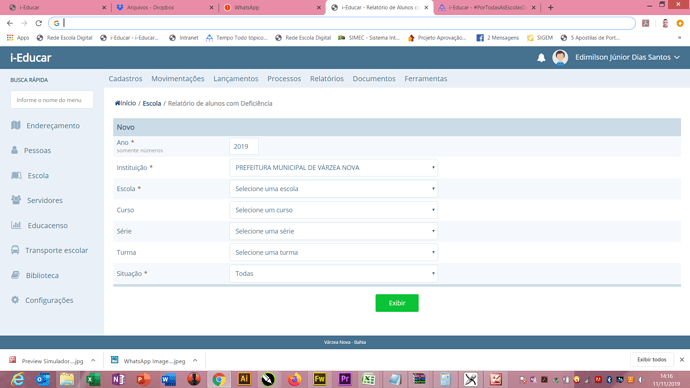The image size is (690, 388).
Task: Open the Relatórios menu
Action: point(327,79)
